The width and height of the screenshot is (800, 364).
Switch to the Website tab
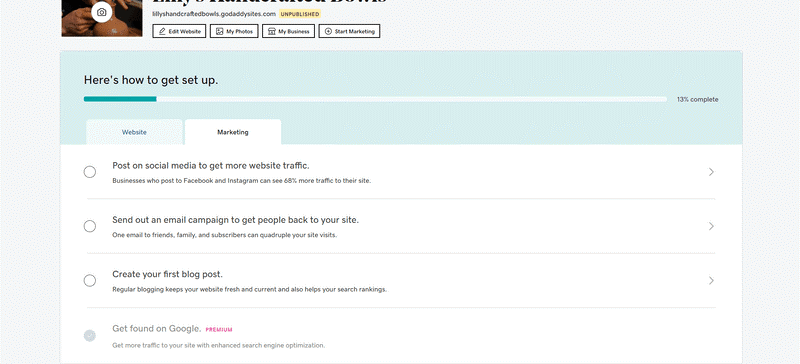pyautogui.click(x=134, y=132)
